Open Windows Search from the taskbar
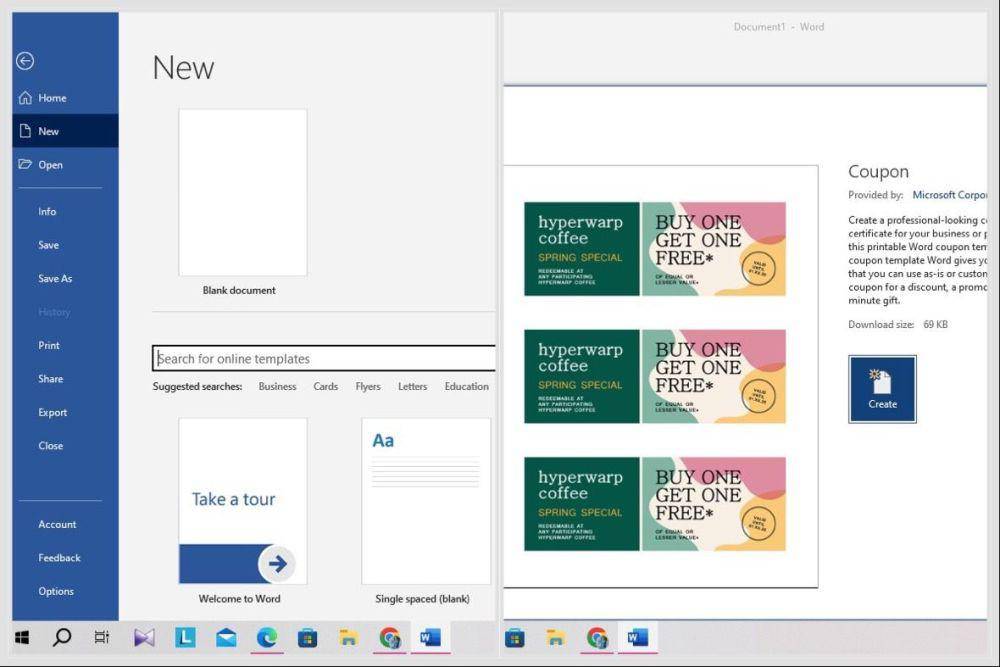The height and width of the screenshot is (667, 1000). pos(61,637)
